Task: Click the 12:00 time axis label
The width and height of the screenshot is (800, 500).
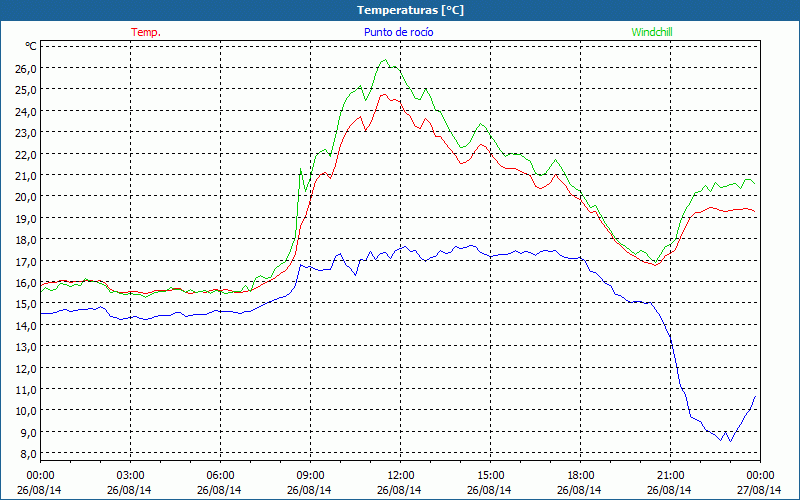Action: (401, 476)
